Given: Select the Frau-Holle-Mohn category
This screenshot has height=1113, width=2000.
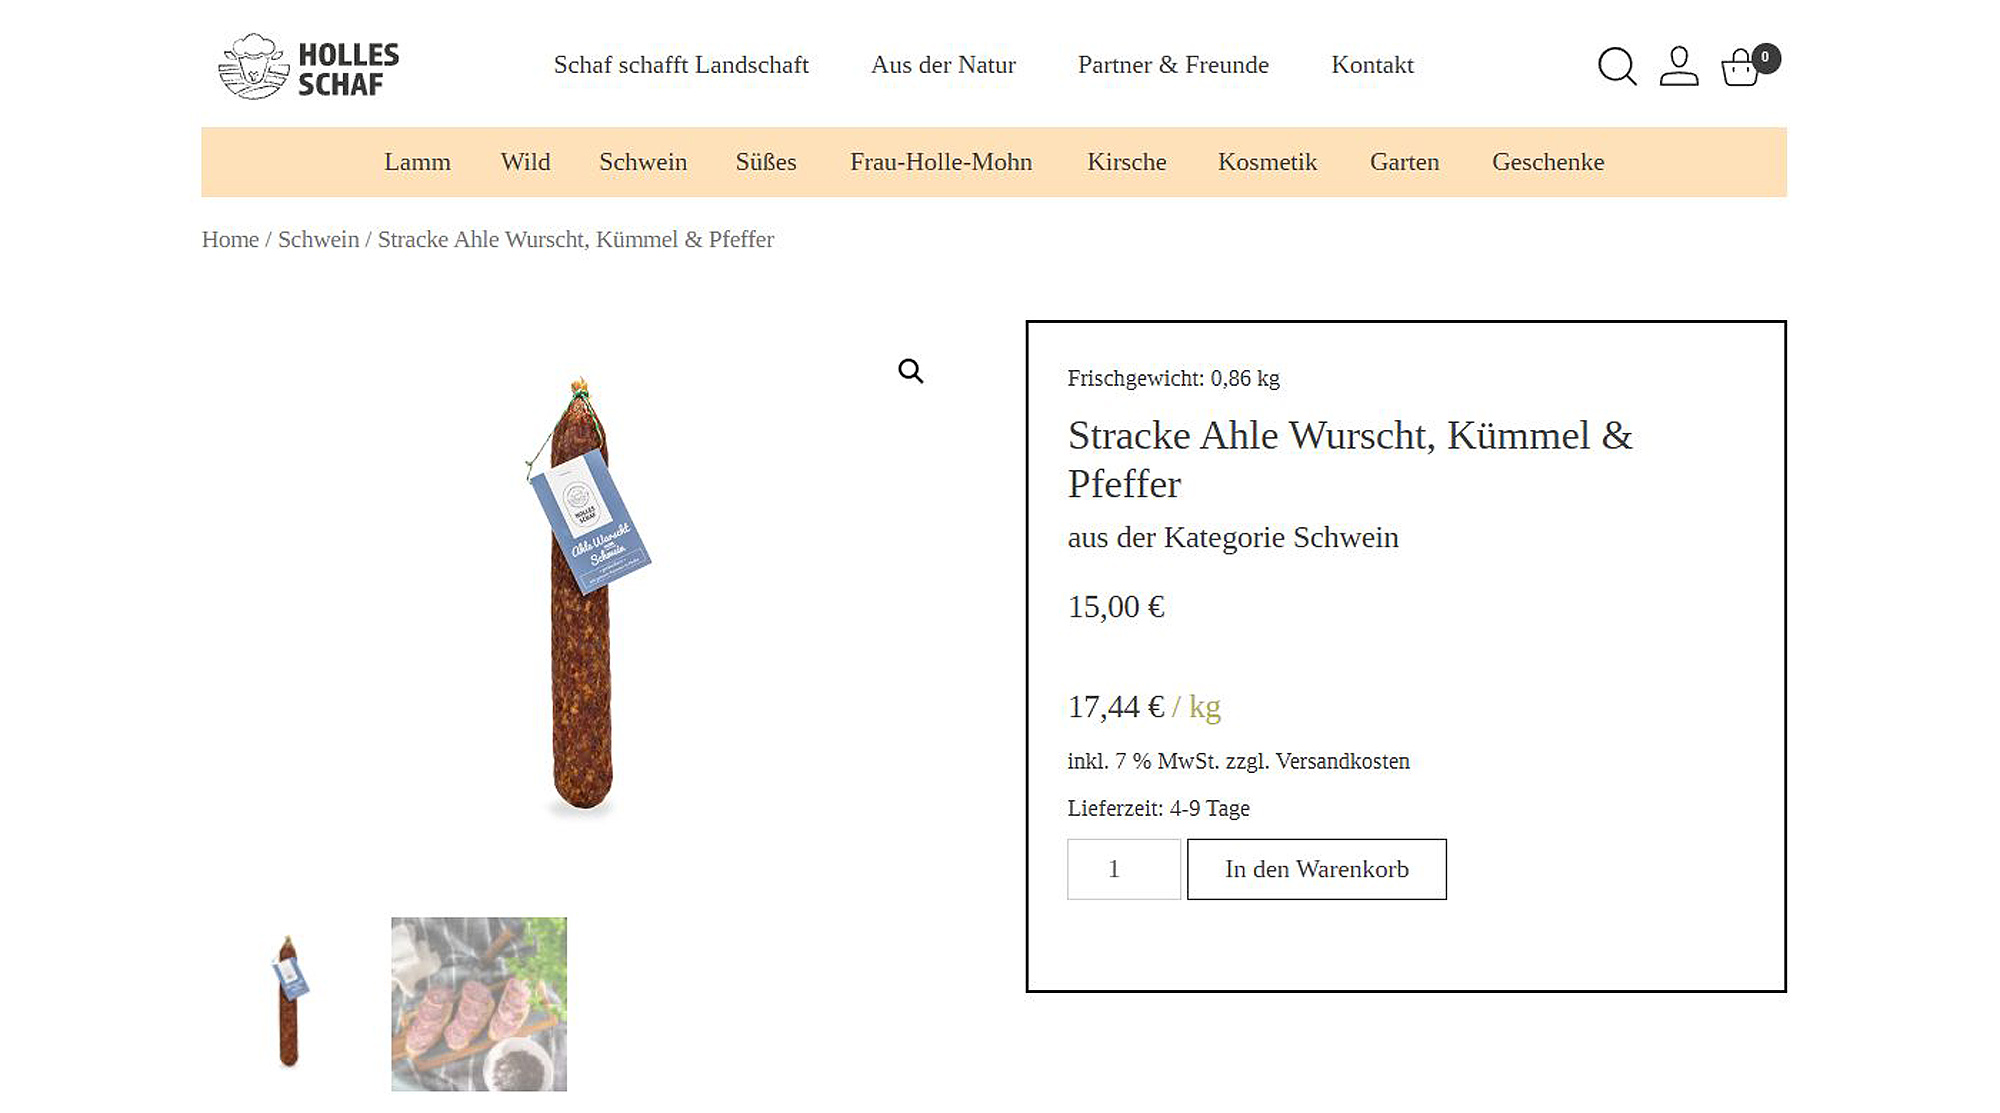Looking at the screenshot, I should [x=941, y=162].
